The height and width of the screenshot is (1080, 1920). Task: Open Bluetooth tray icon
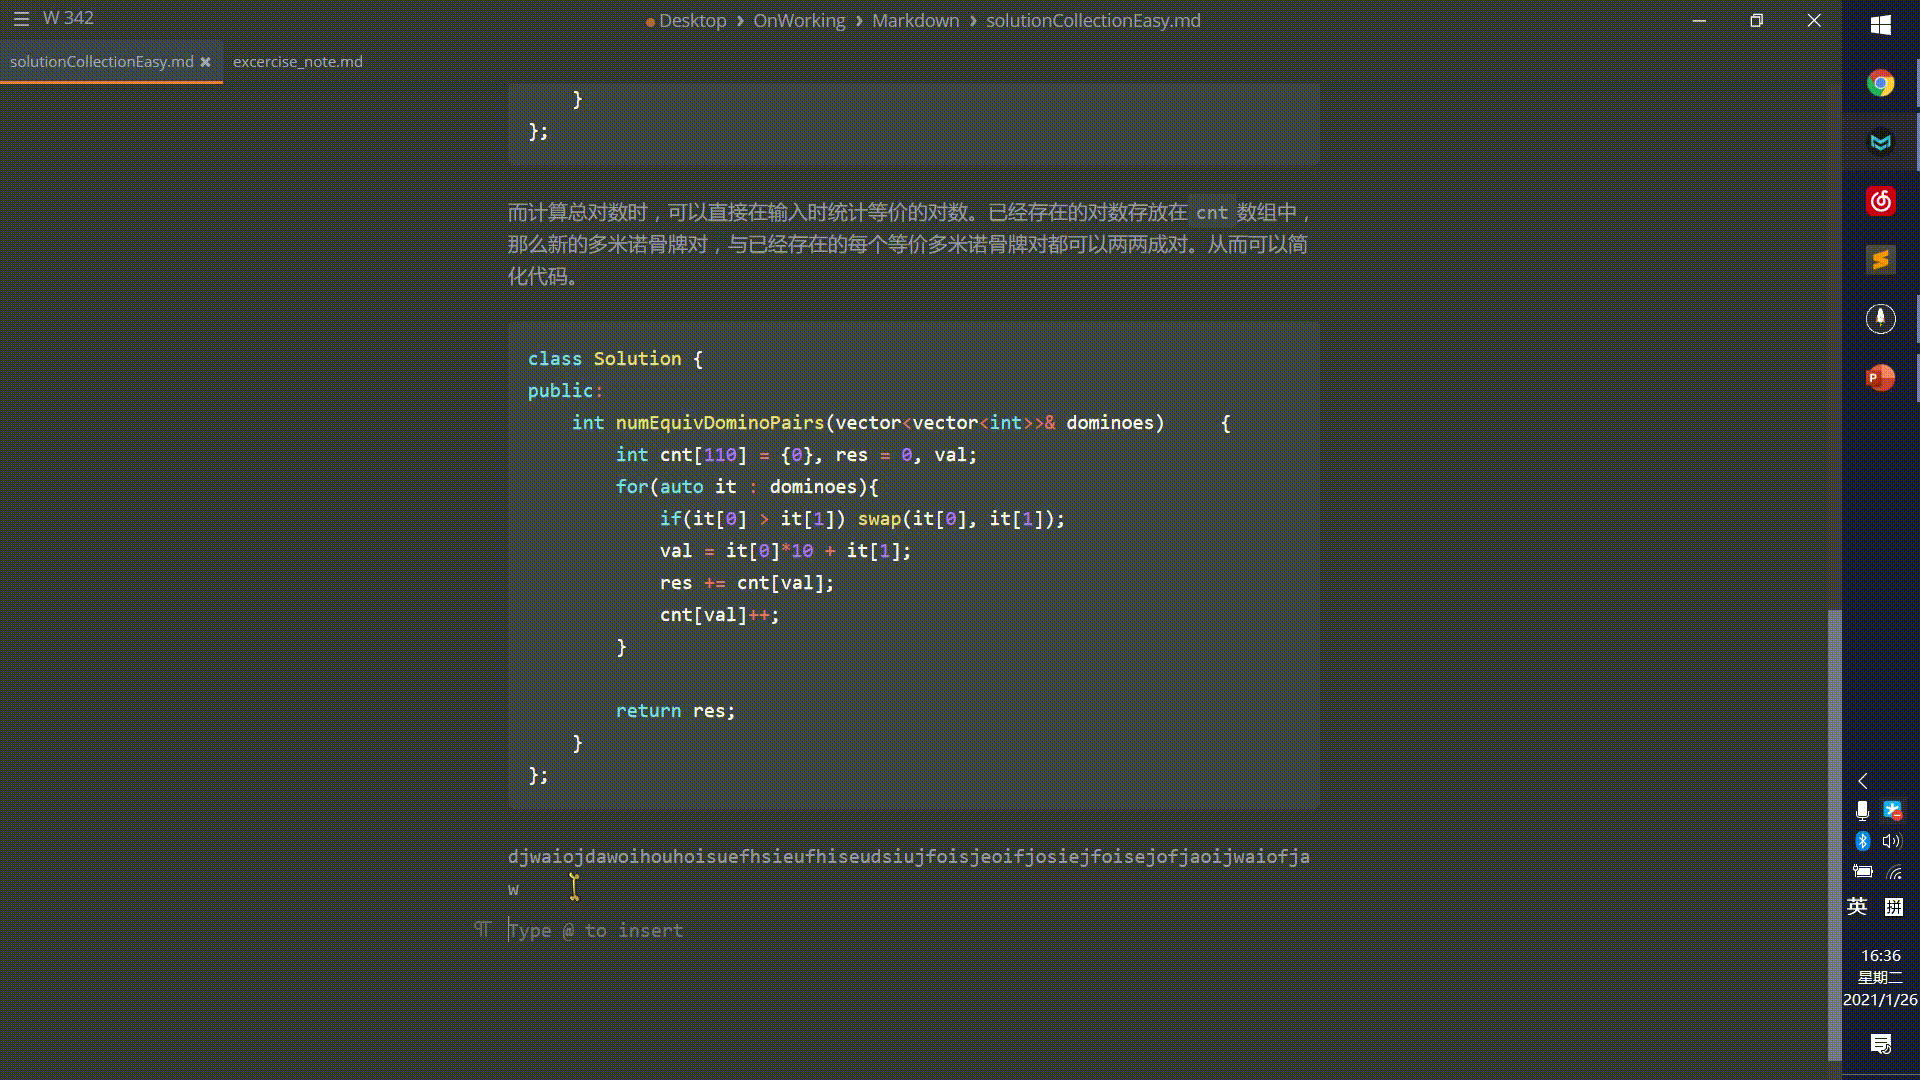1862,841
